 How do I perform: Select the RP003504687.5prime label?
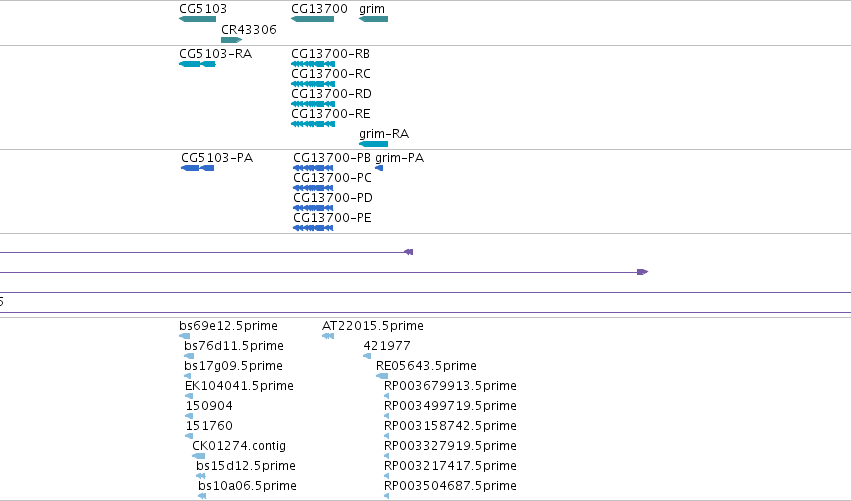pos(450,486)
